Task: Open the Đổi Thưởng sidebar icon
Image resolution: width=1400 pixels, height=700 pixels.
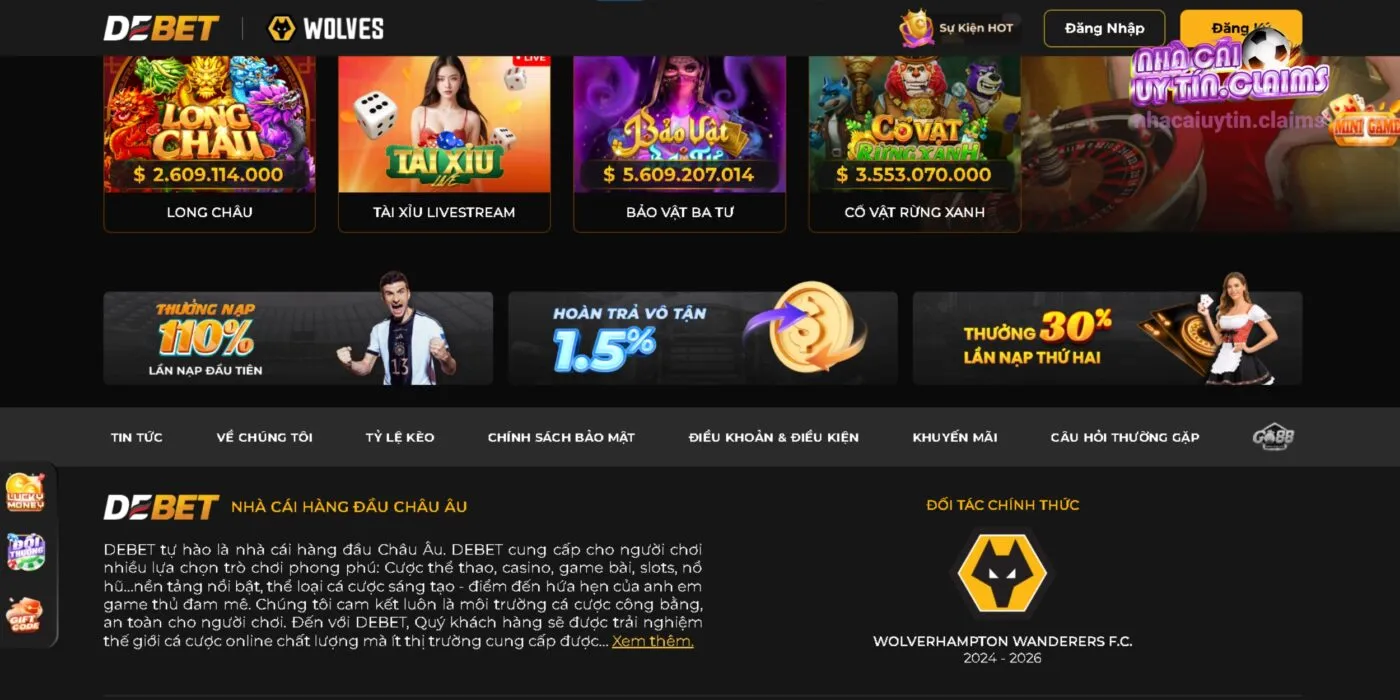Action: (25, 552)
